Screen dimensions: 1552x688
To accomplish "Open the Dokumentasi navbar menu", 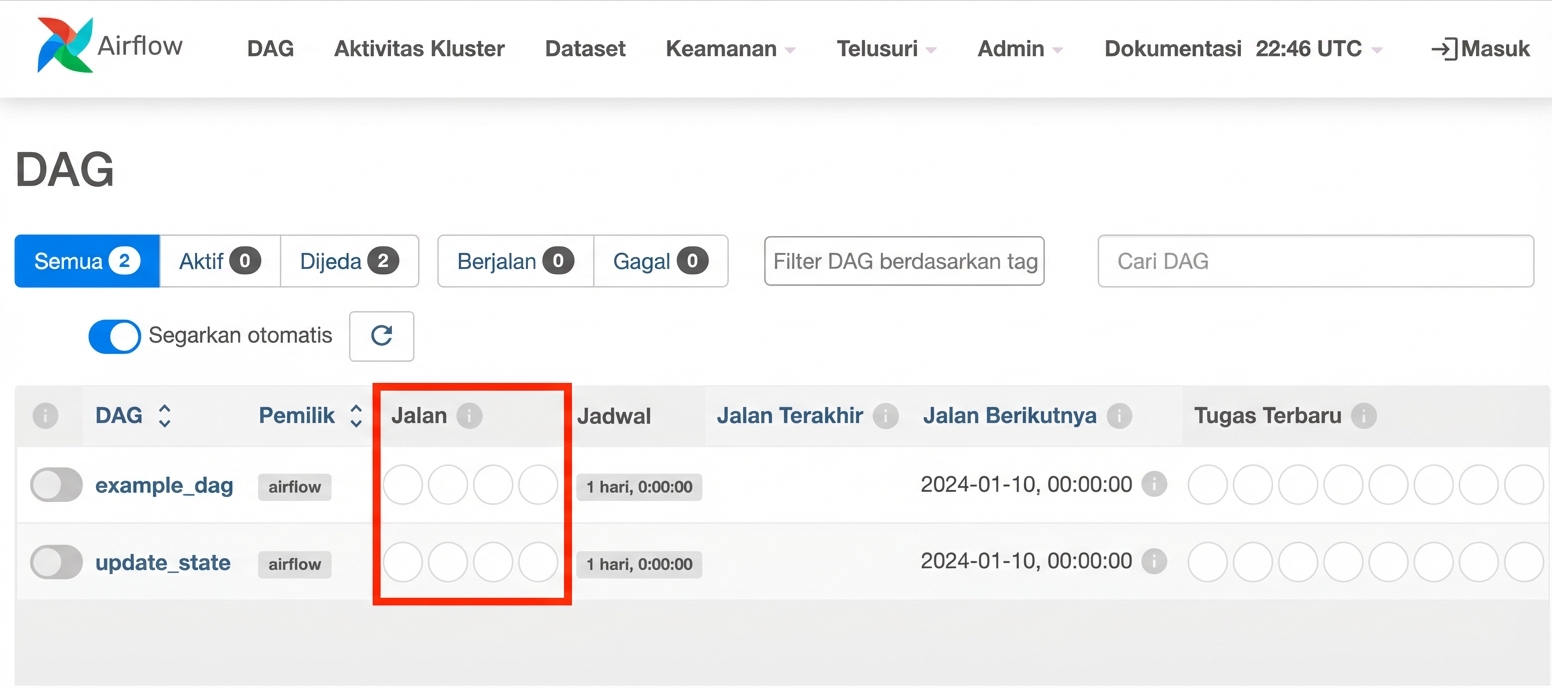I will pyautogui.click(x=1173, y=49).
